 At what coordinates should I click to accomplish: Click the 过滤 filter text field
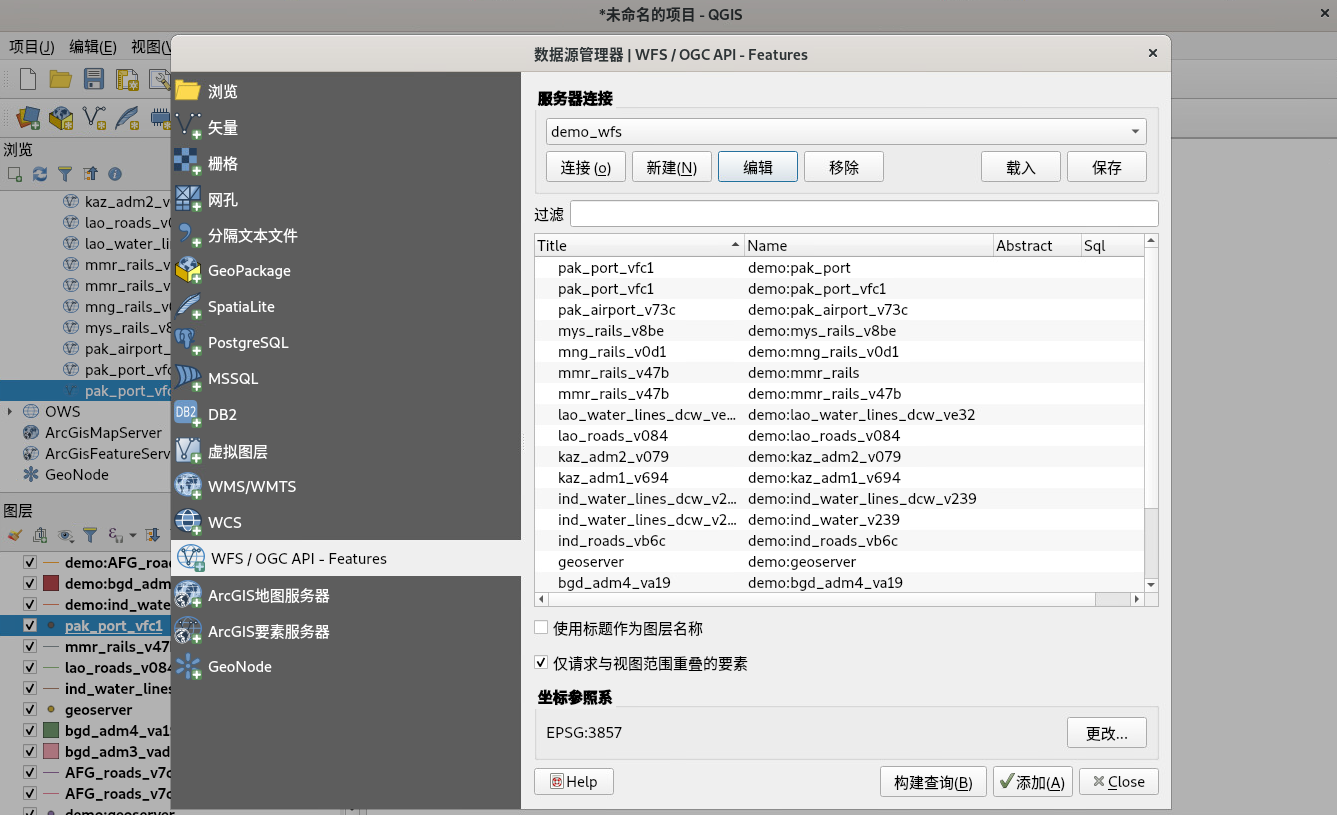[864, 213]
